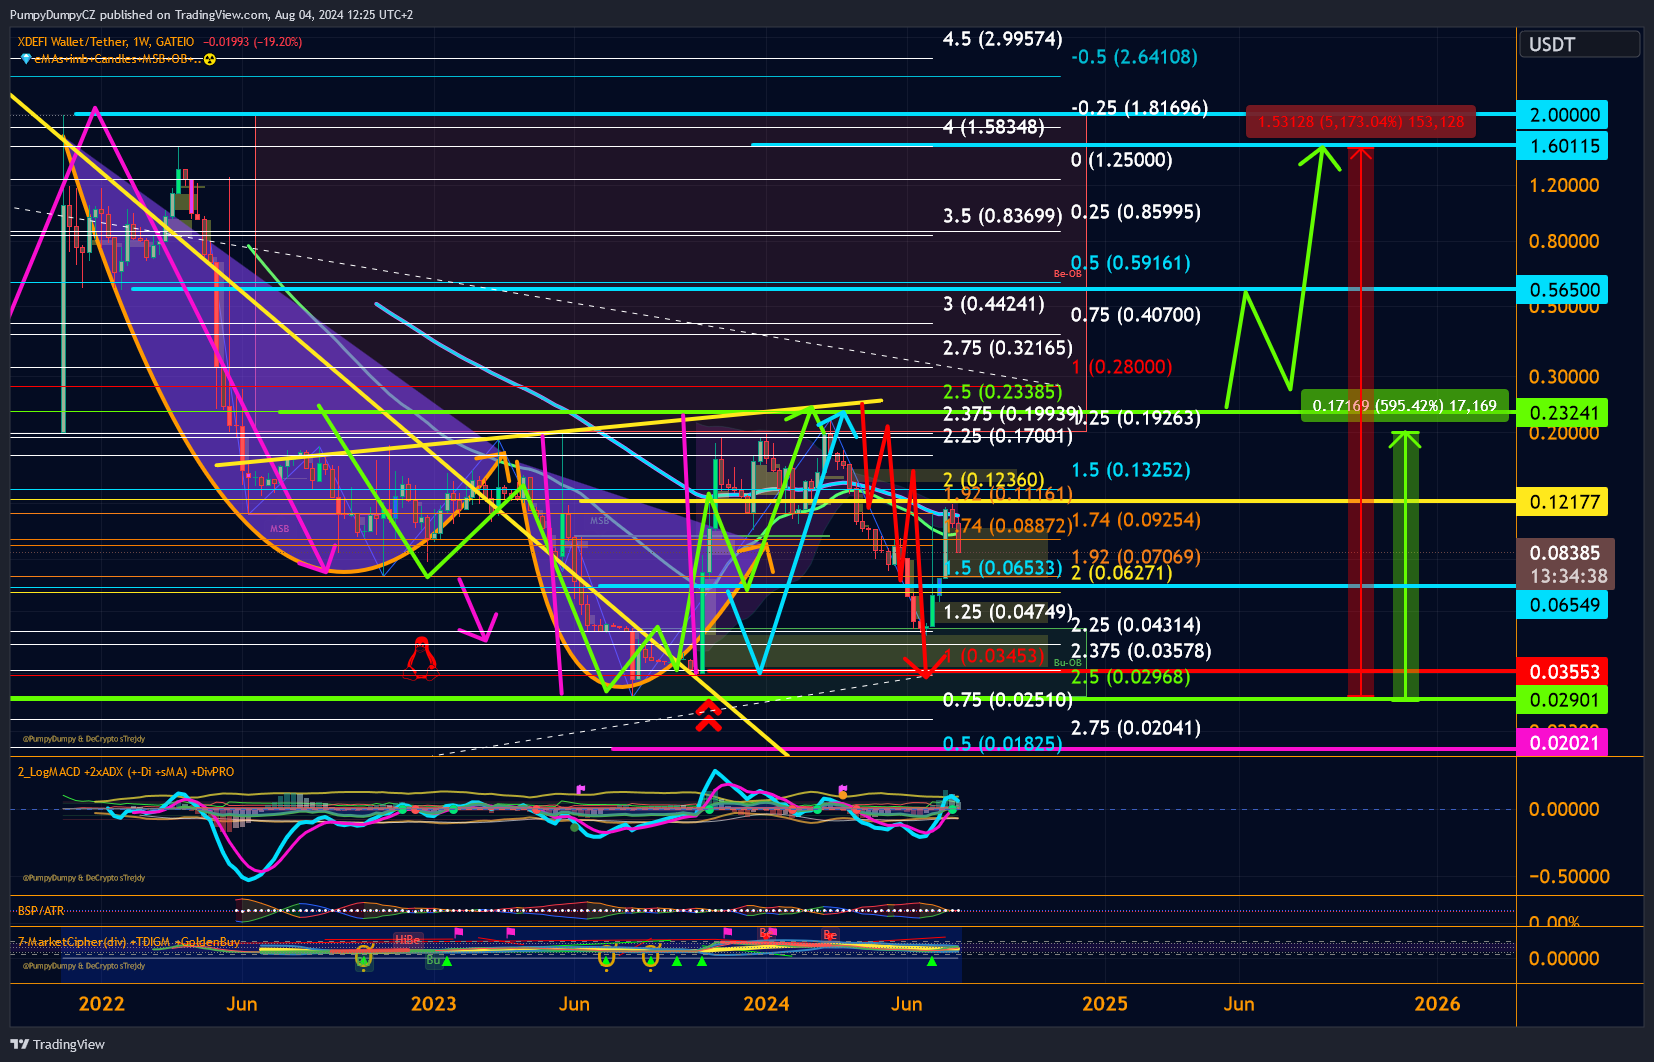
Task: Select the 0.02901 green price label
Action: pos(1564,700)
